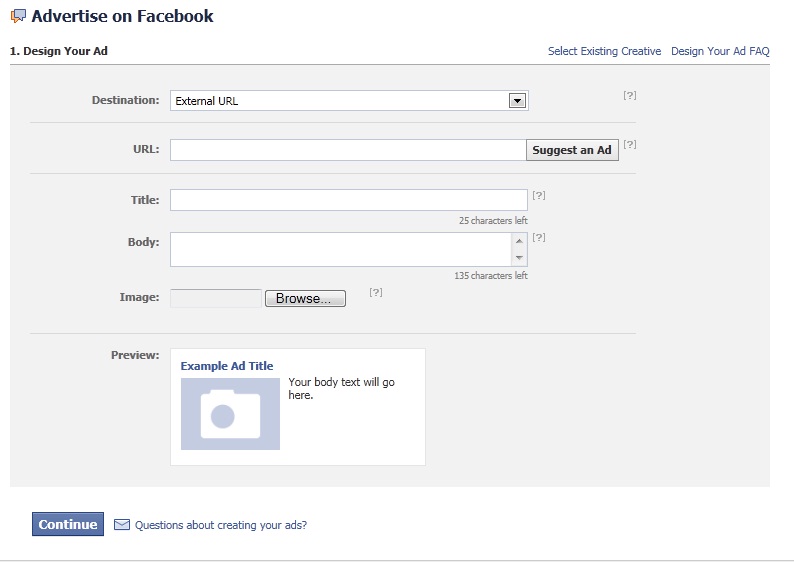794x562 pixels.
Task: Click the Body scrollbar down arrow
Action: (x=519, y=258)
